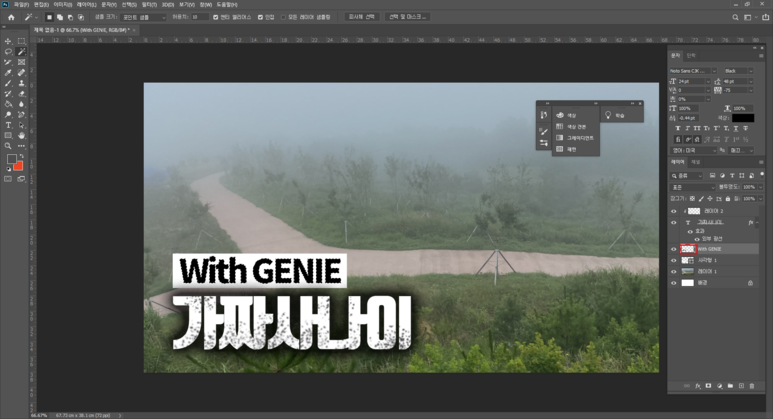Screen dimensions: 773x419
Task: Click the delete layer trash icon
Action: point(752,386)
